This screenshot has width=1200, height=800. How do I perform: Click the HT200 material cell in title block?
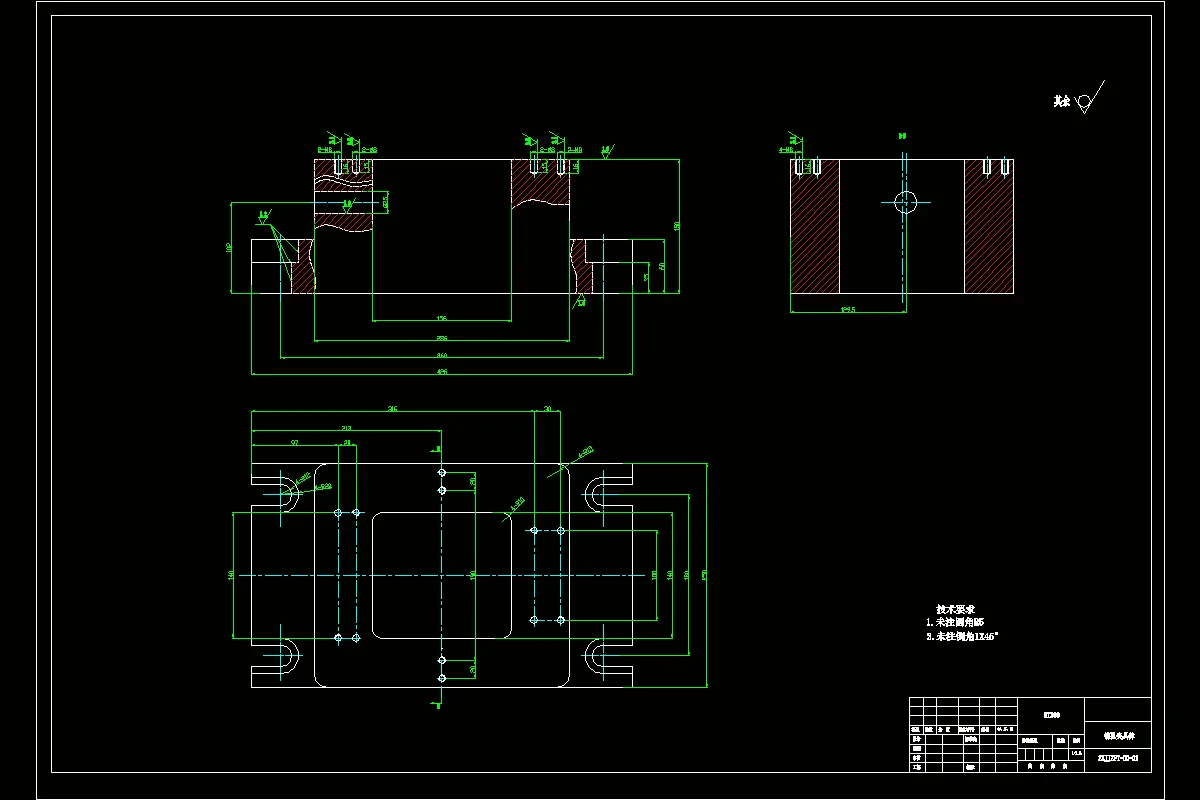click(1051, 715)
